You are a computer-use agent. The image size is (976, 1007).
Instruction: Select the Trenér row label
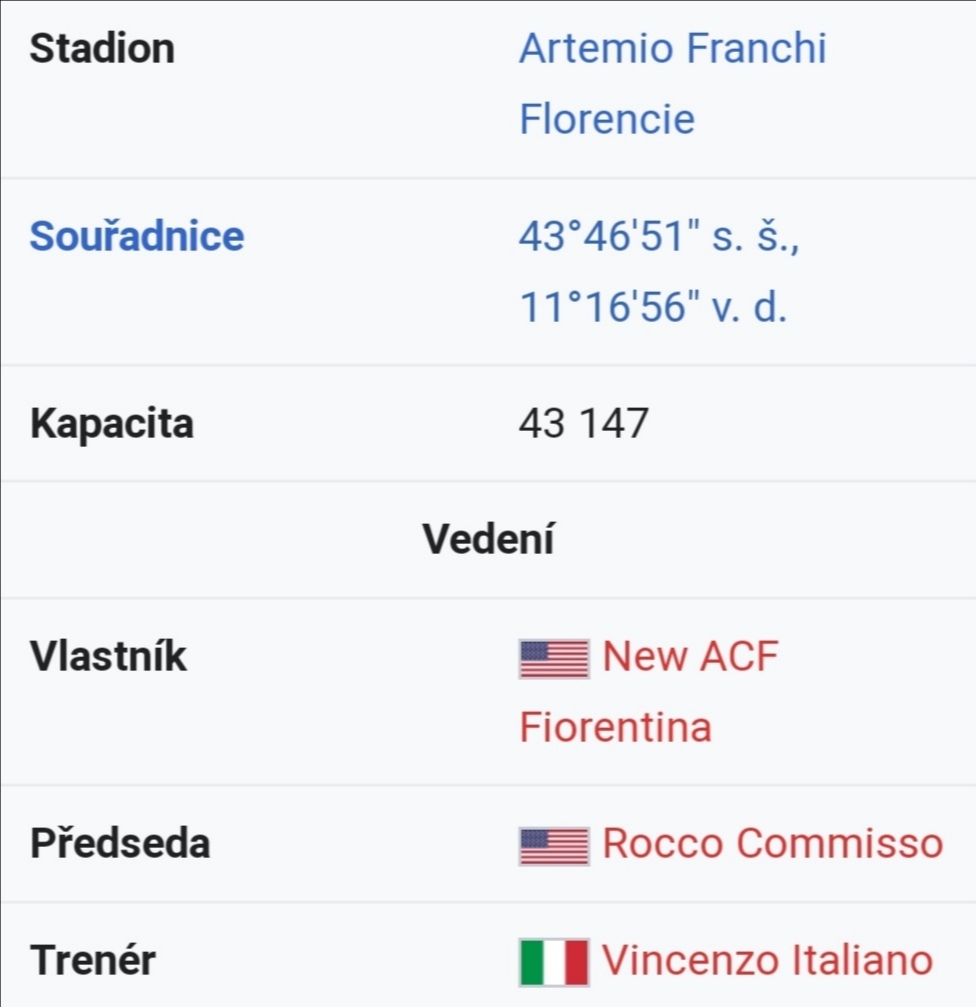[x=92, y=960]
